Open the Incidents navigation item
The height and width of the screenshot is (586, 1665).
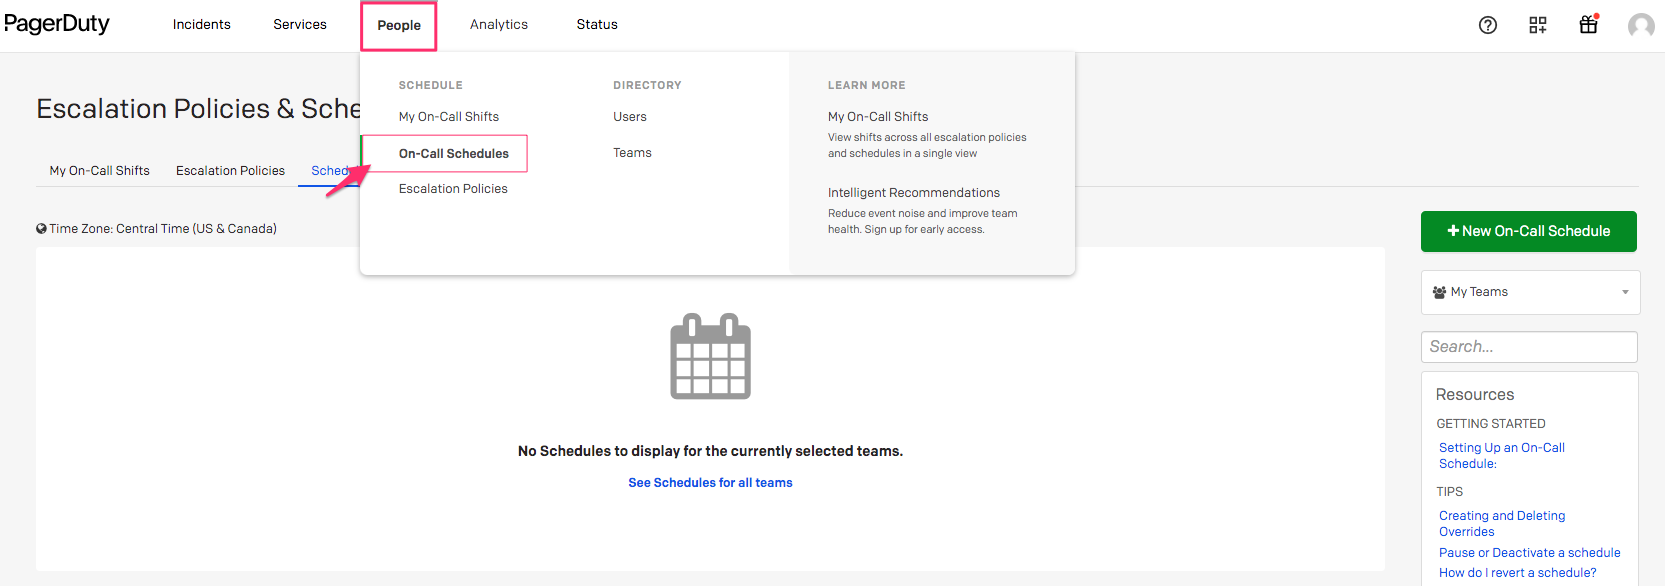(x=201, y=25)
